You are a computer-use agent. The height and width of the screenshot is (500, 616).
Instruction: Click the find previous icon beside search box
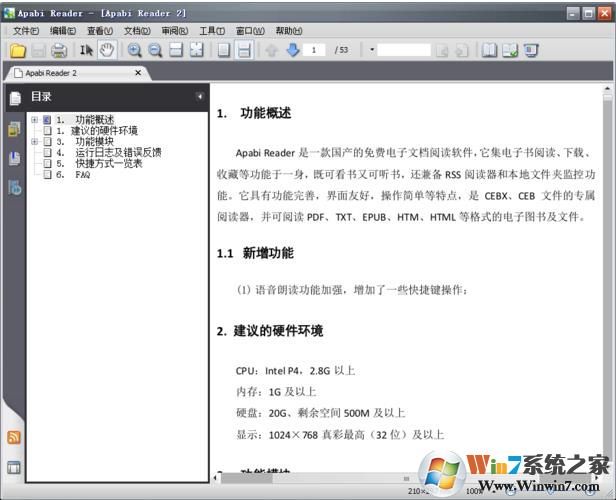tap(442, 50)
